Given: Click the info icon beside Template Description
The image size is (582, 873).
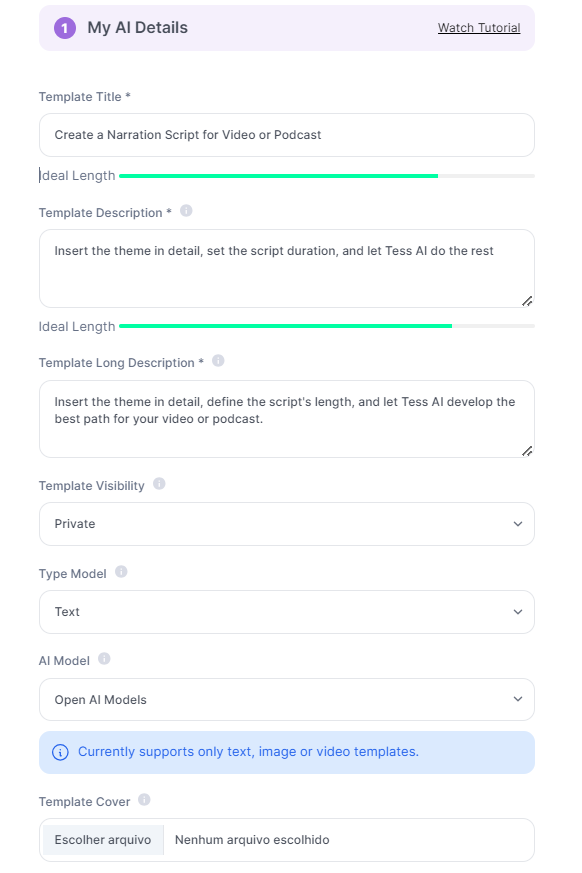Looking at the screenshot, I should point(186,211).
